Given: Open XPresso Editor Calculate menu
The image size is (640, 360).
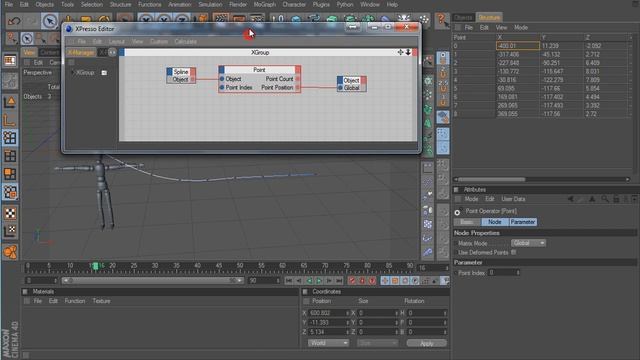Looking at the screenshot, I should coord(185,41).
